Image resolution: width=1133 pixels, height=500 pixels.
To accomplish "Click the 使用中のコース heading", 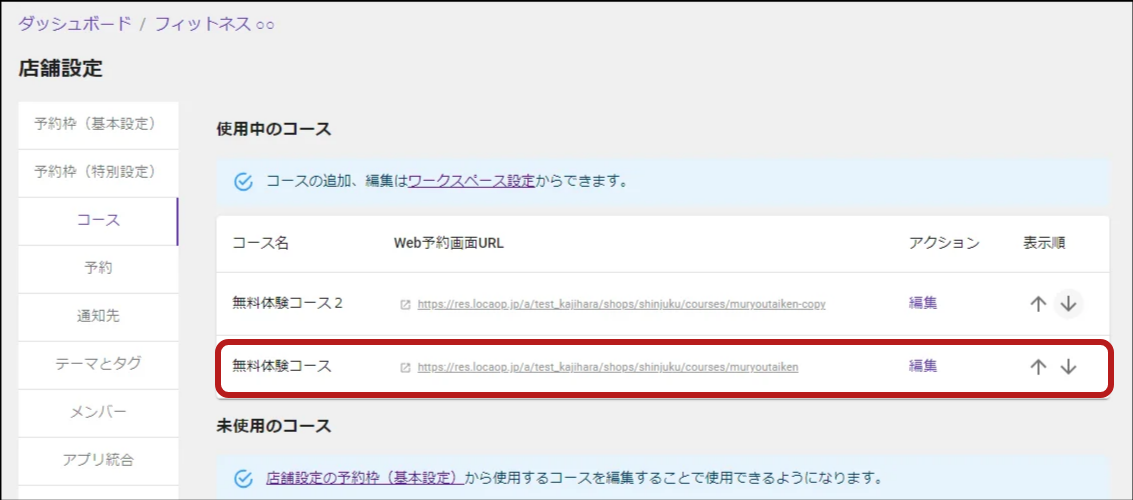I will [x=273, y=130].
